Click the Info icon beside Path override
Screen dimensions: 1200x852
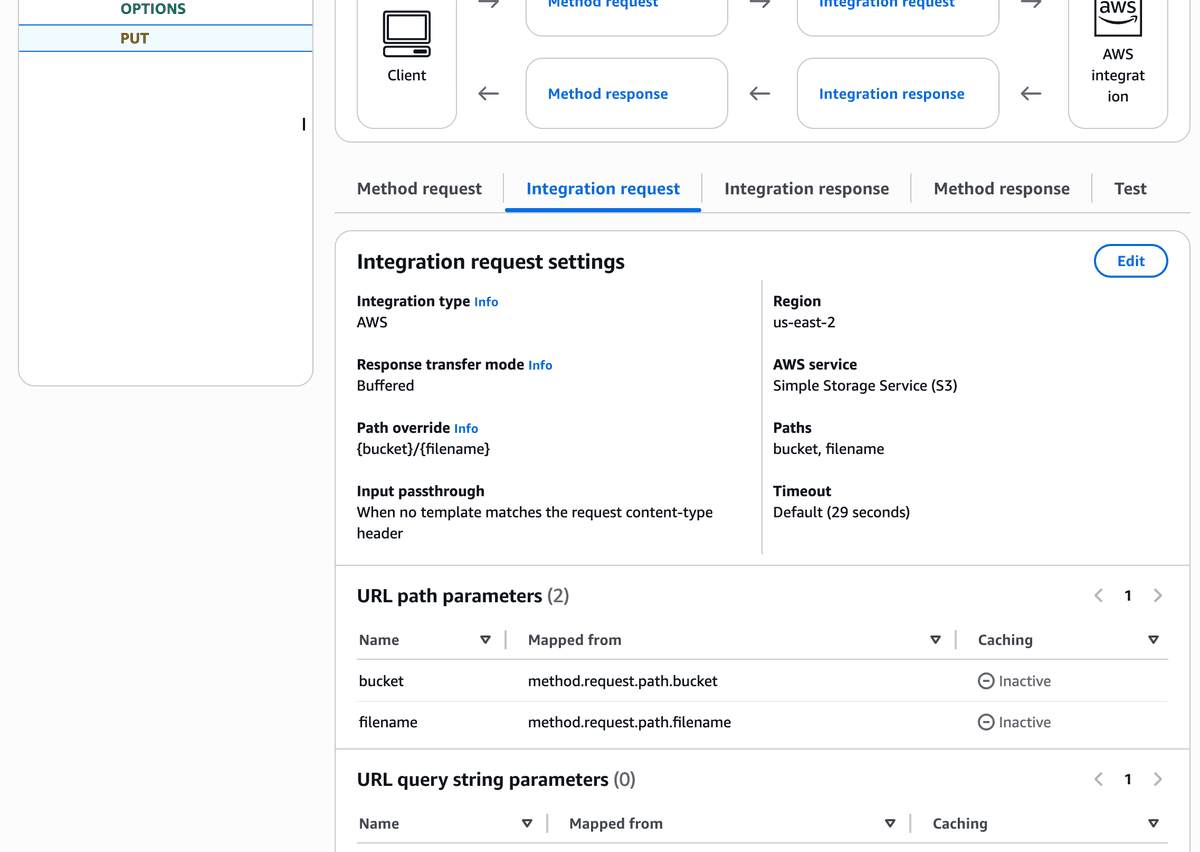pos(466,427)
